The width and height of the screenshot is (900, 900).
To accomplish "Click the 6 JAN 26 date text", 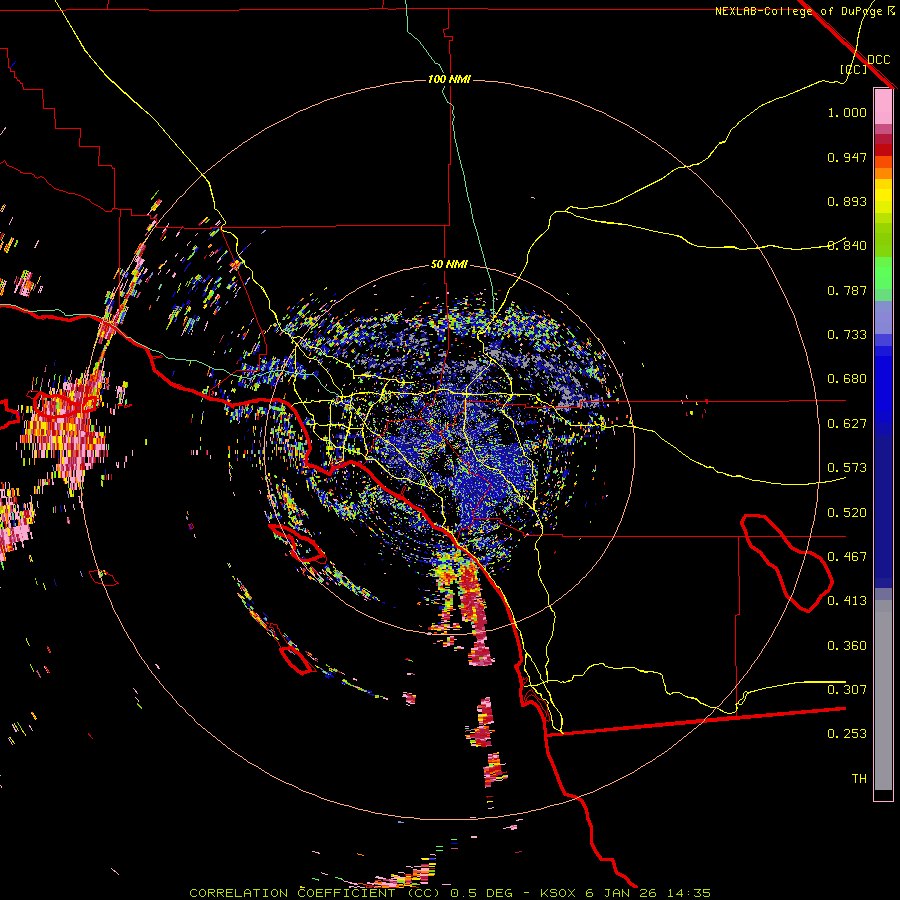I will 623,893.
